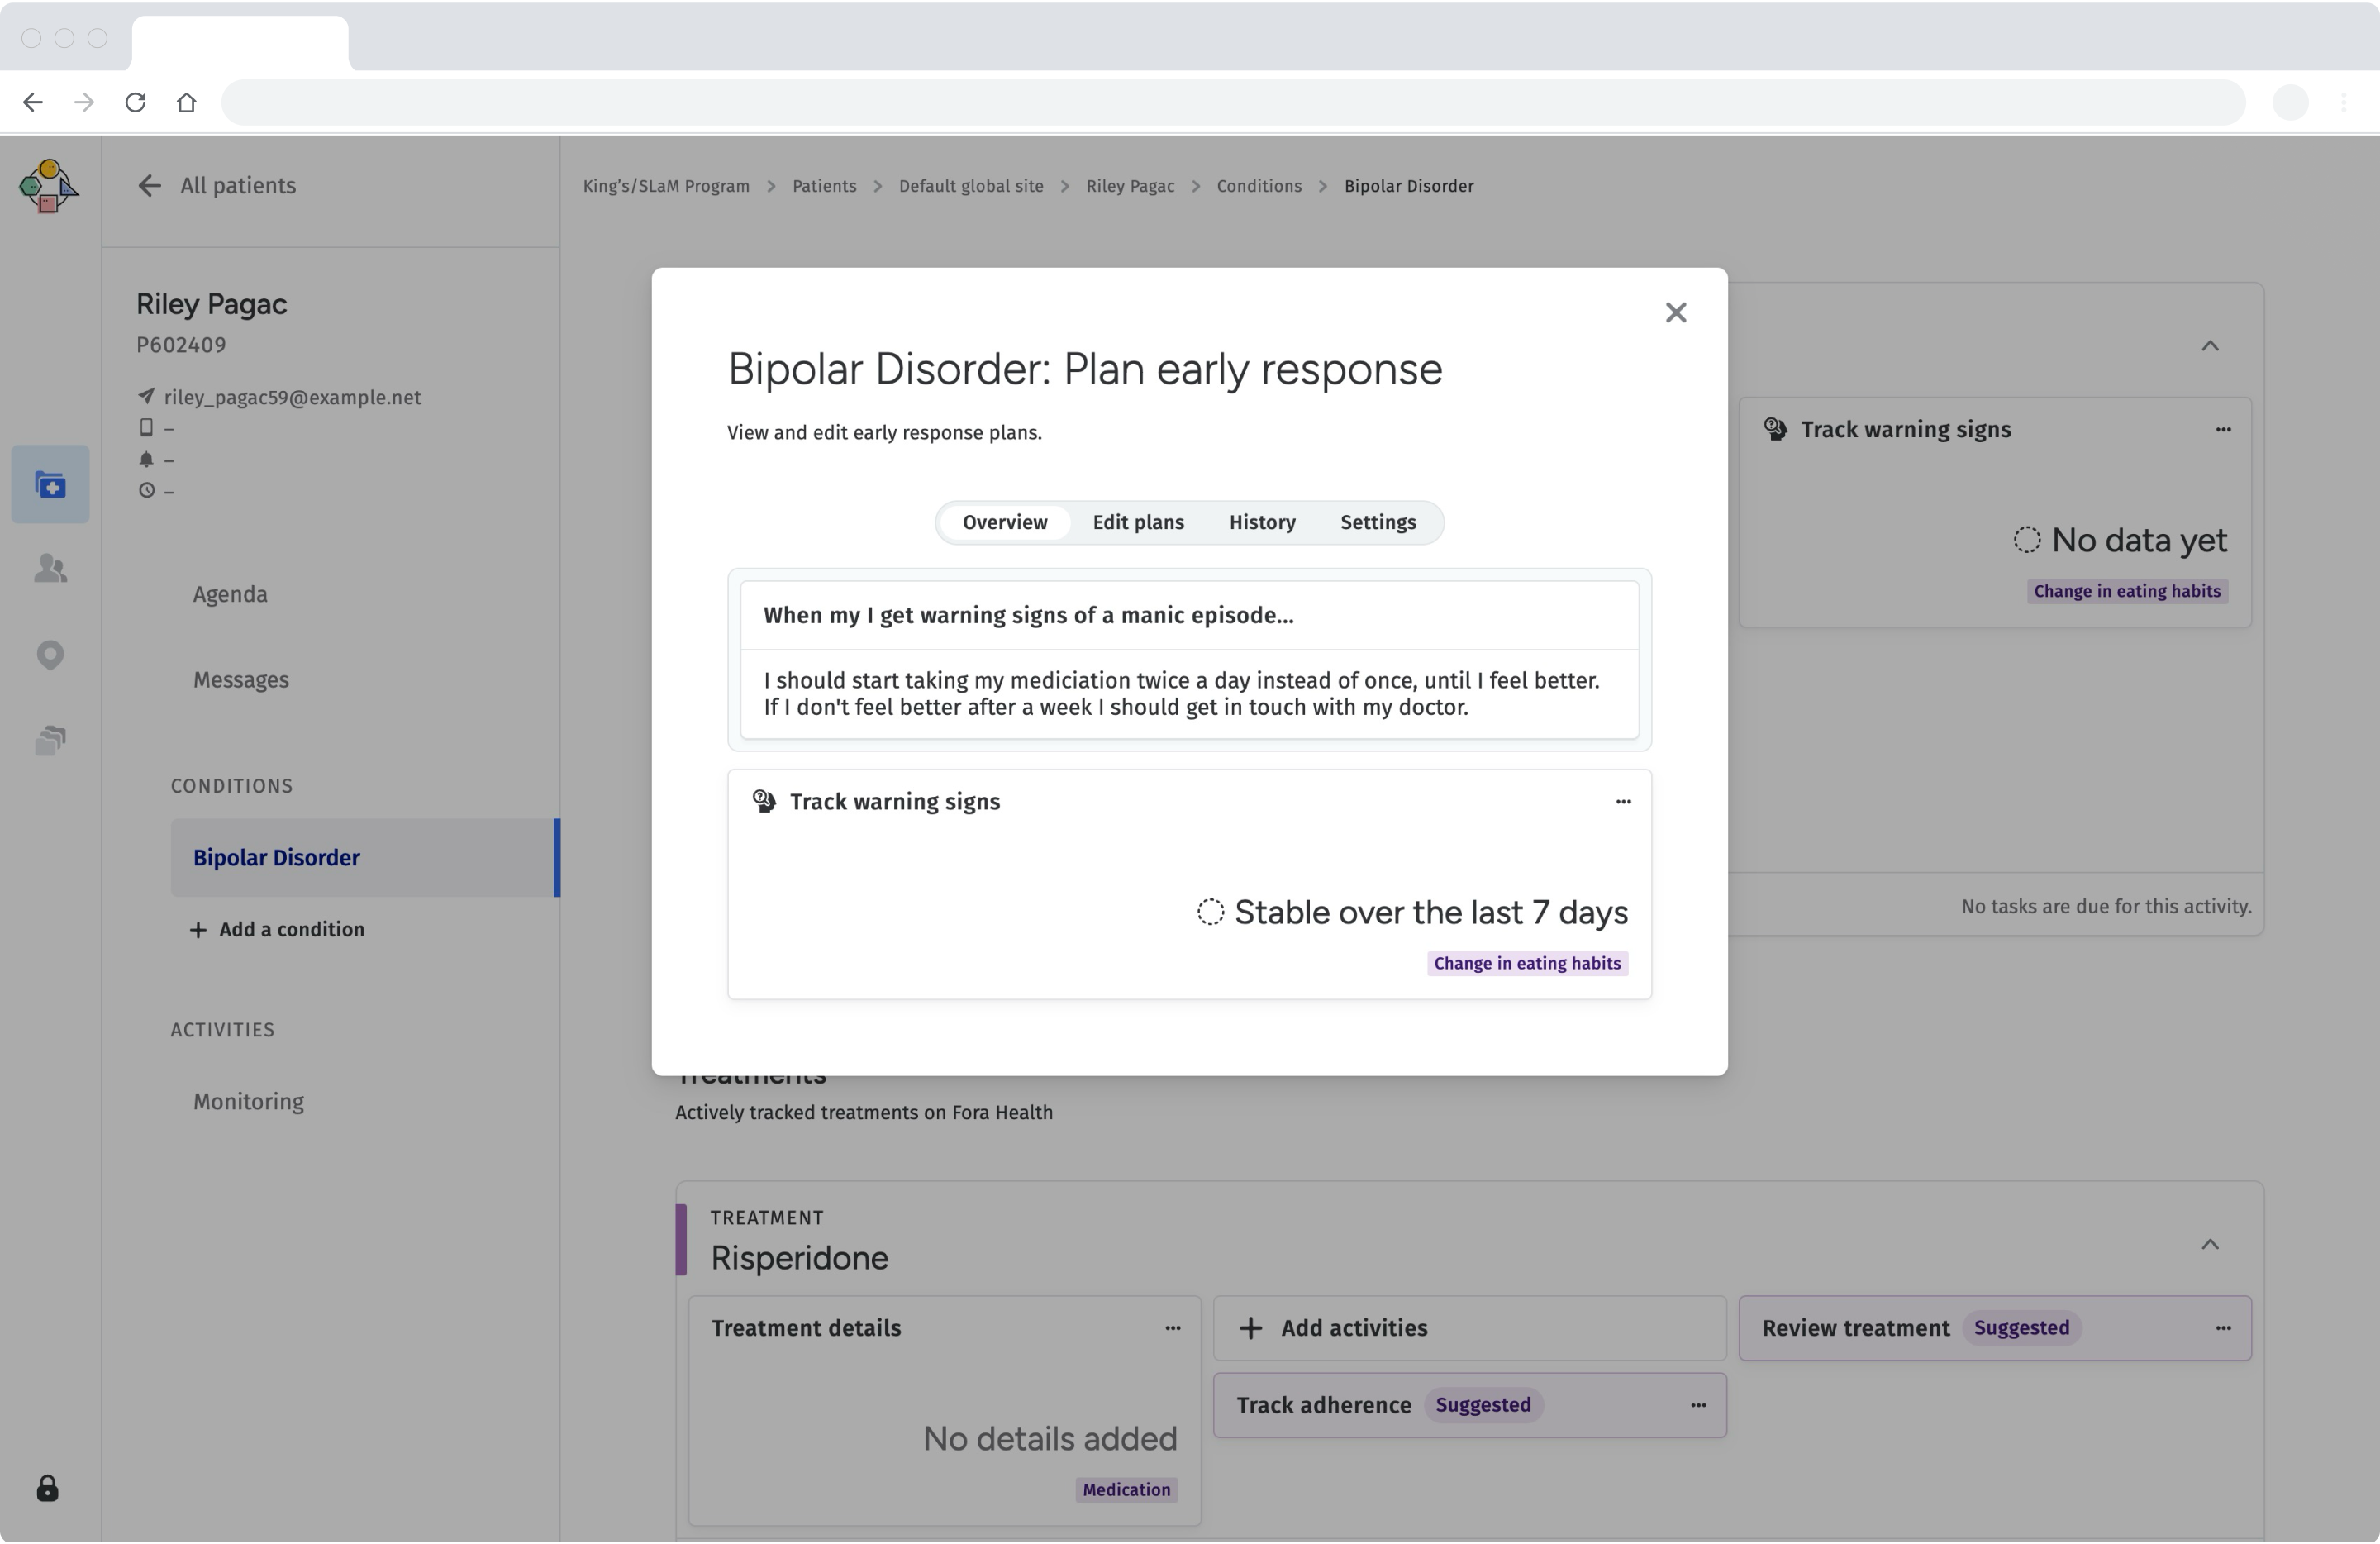Click the Fora Health logo icon
The width and height of the screenshot is (2380, 1544).
(x=47, y=186)
